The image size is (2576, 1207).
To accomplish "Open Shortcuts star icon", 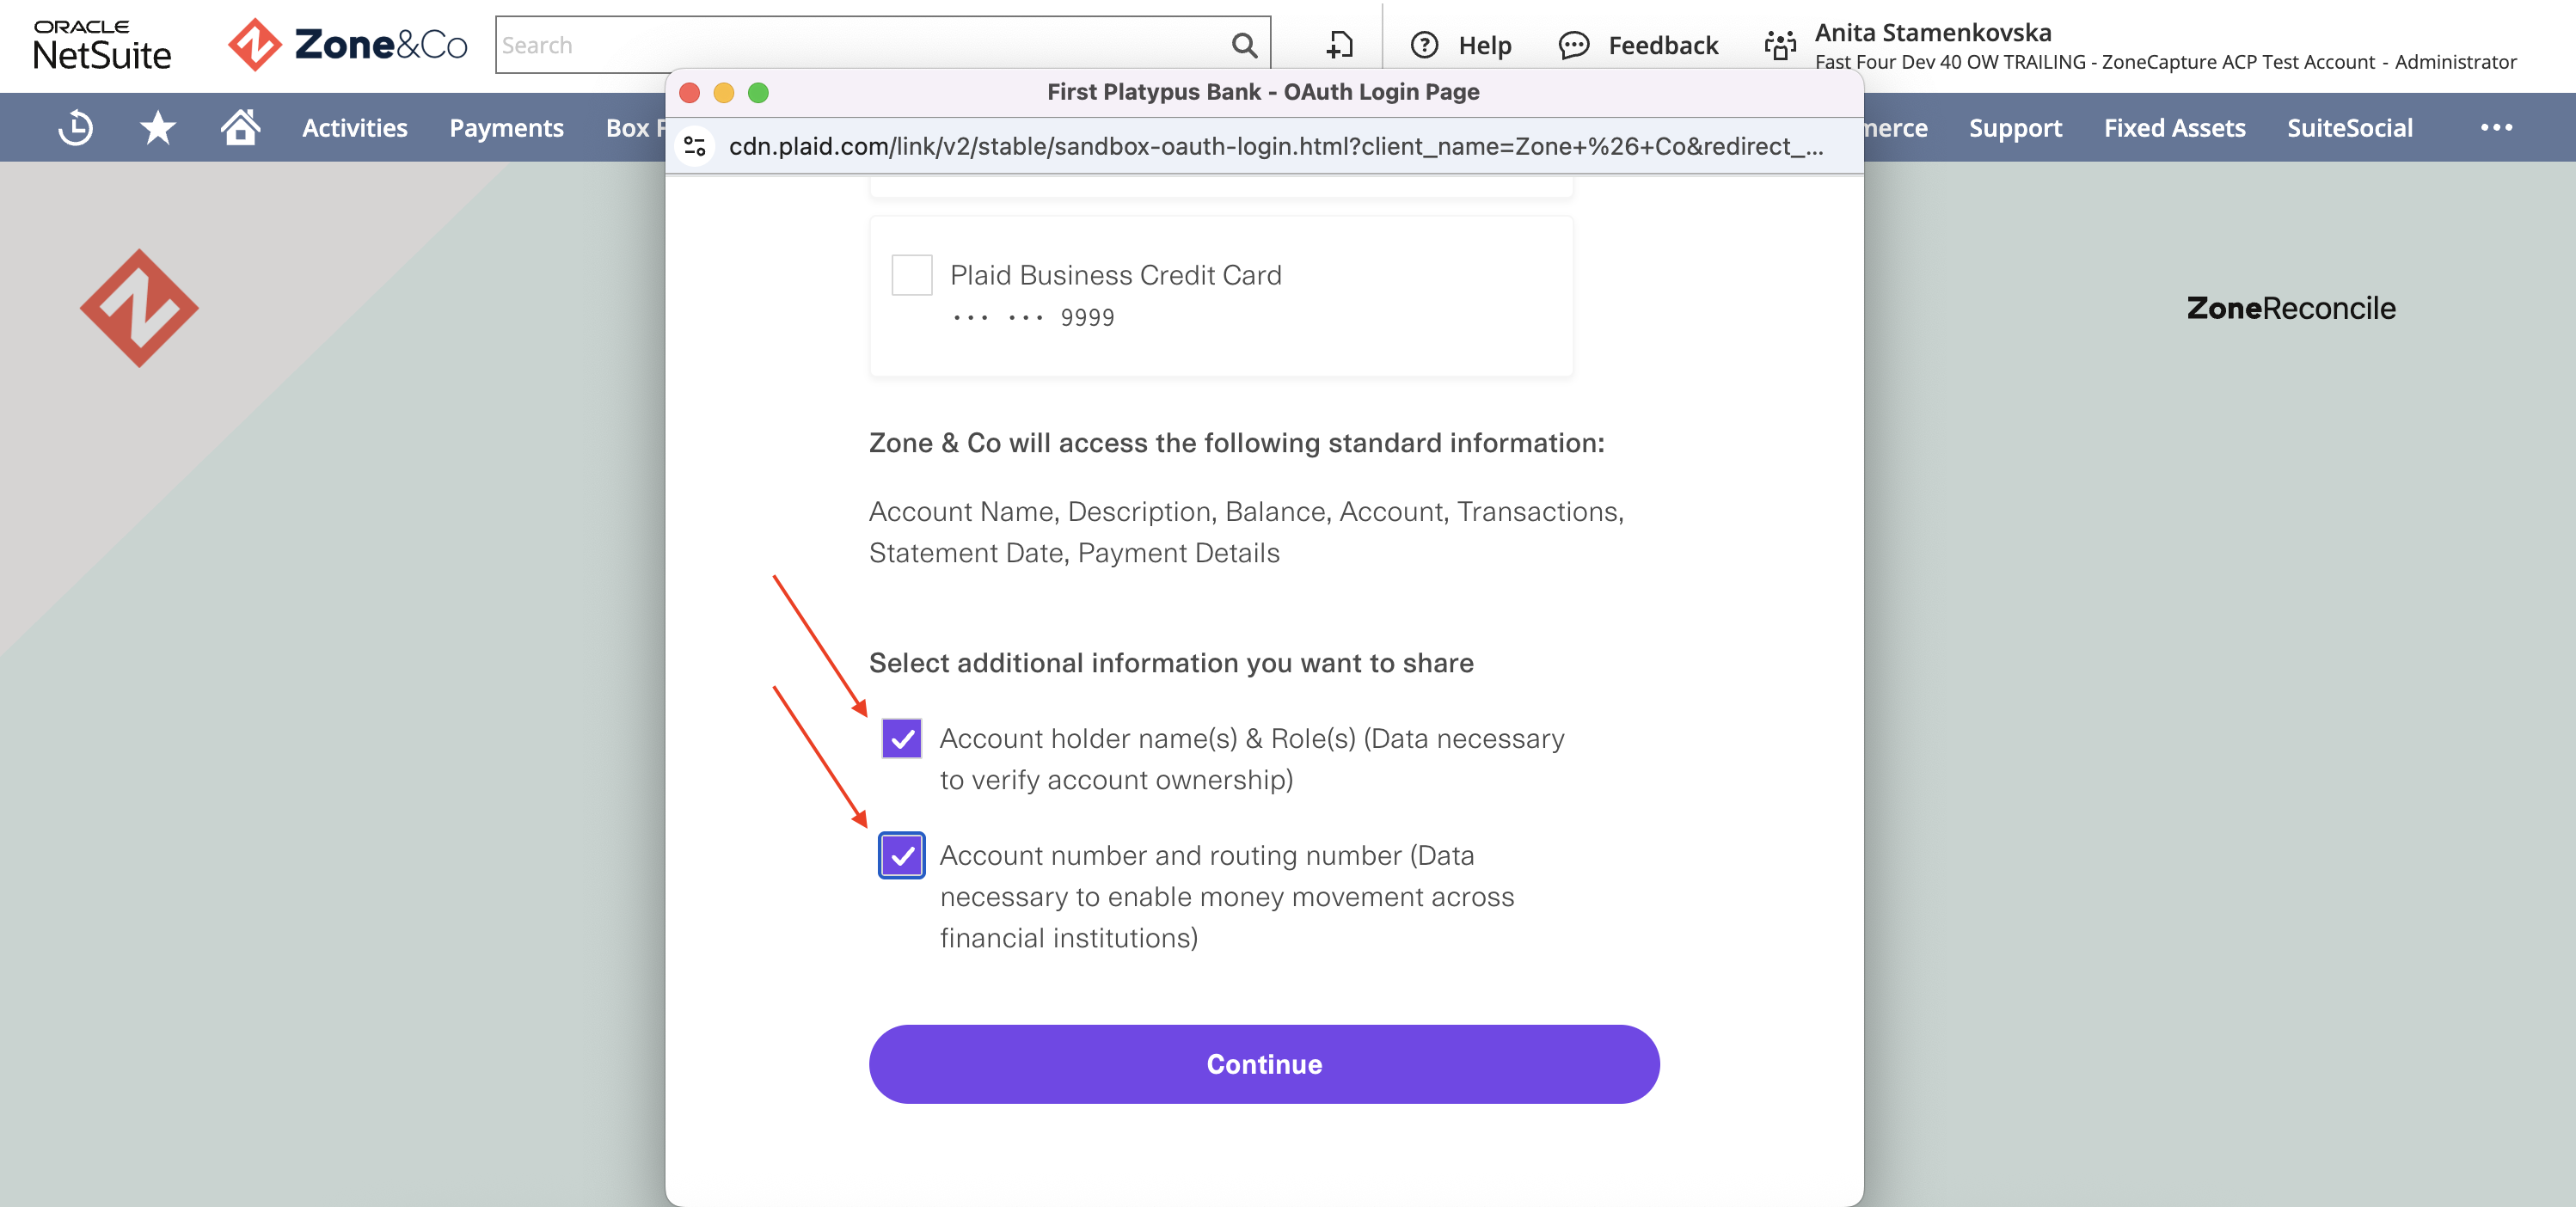I will (158, 128).
